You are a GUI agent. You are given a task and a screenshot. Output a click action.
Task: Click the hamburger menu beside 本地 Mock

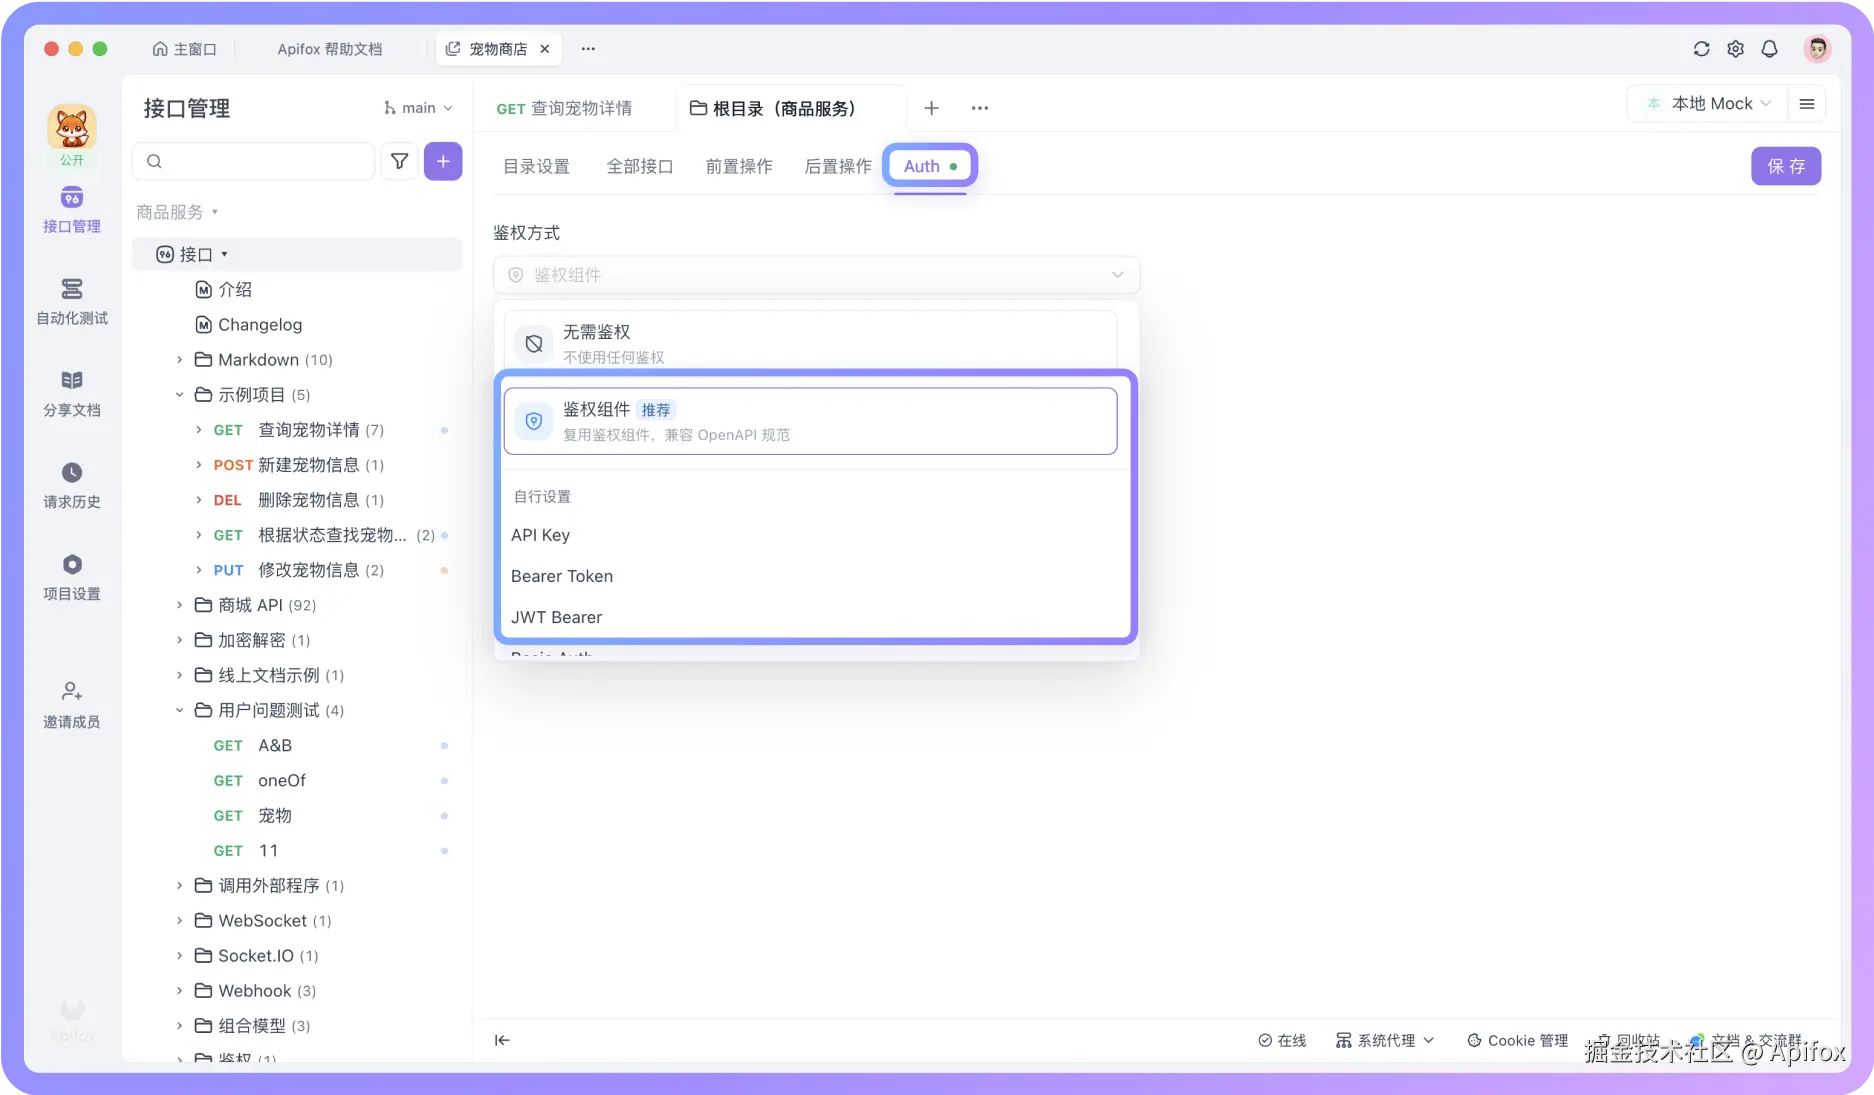tap(1807, 103)
